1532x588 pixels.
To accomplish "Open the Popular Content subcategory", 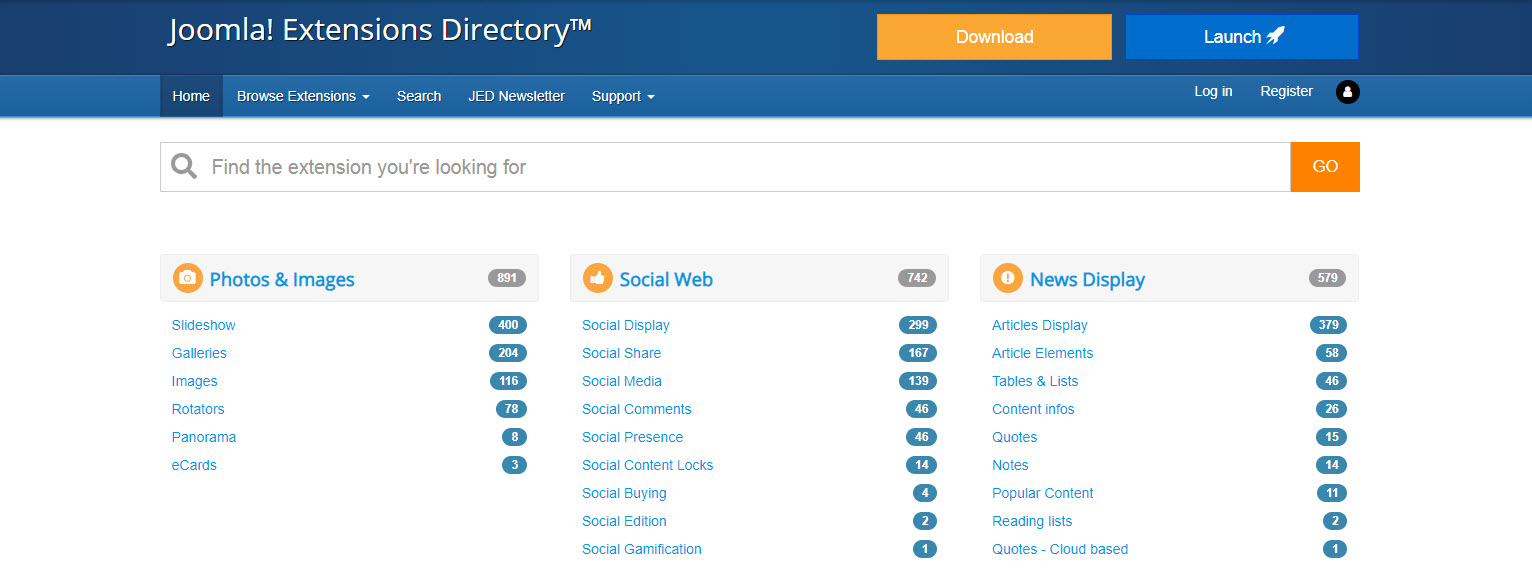I will tap(1043, 493).
